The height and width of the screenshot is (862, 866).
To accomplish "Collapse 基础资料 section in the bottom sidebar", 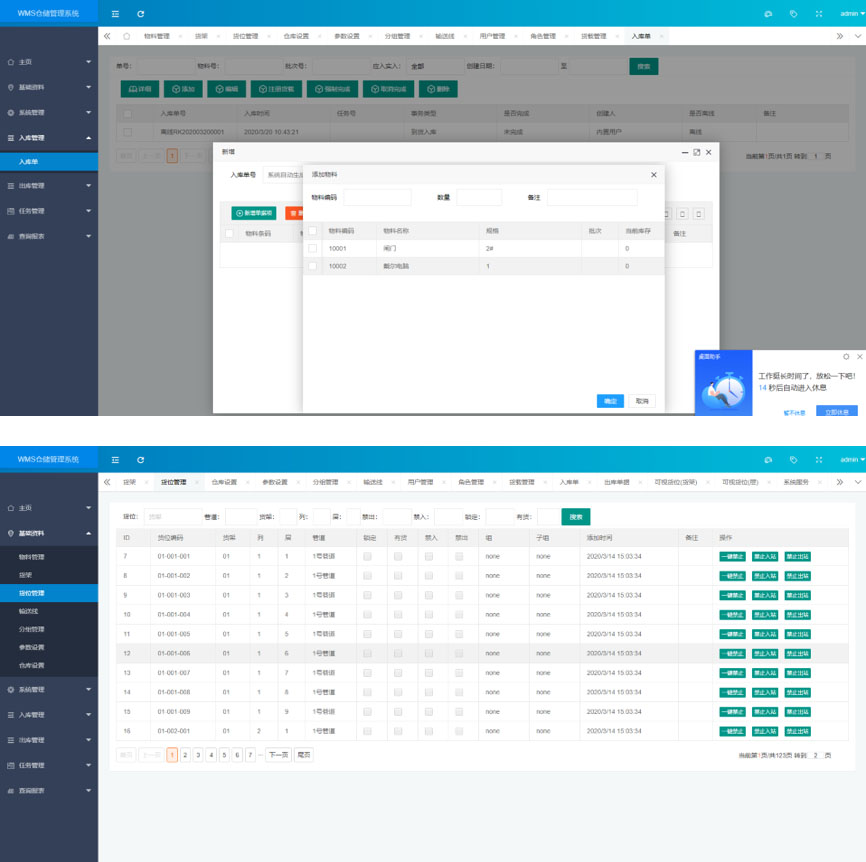I will (x=49, y=533).
